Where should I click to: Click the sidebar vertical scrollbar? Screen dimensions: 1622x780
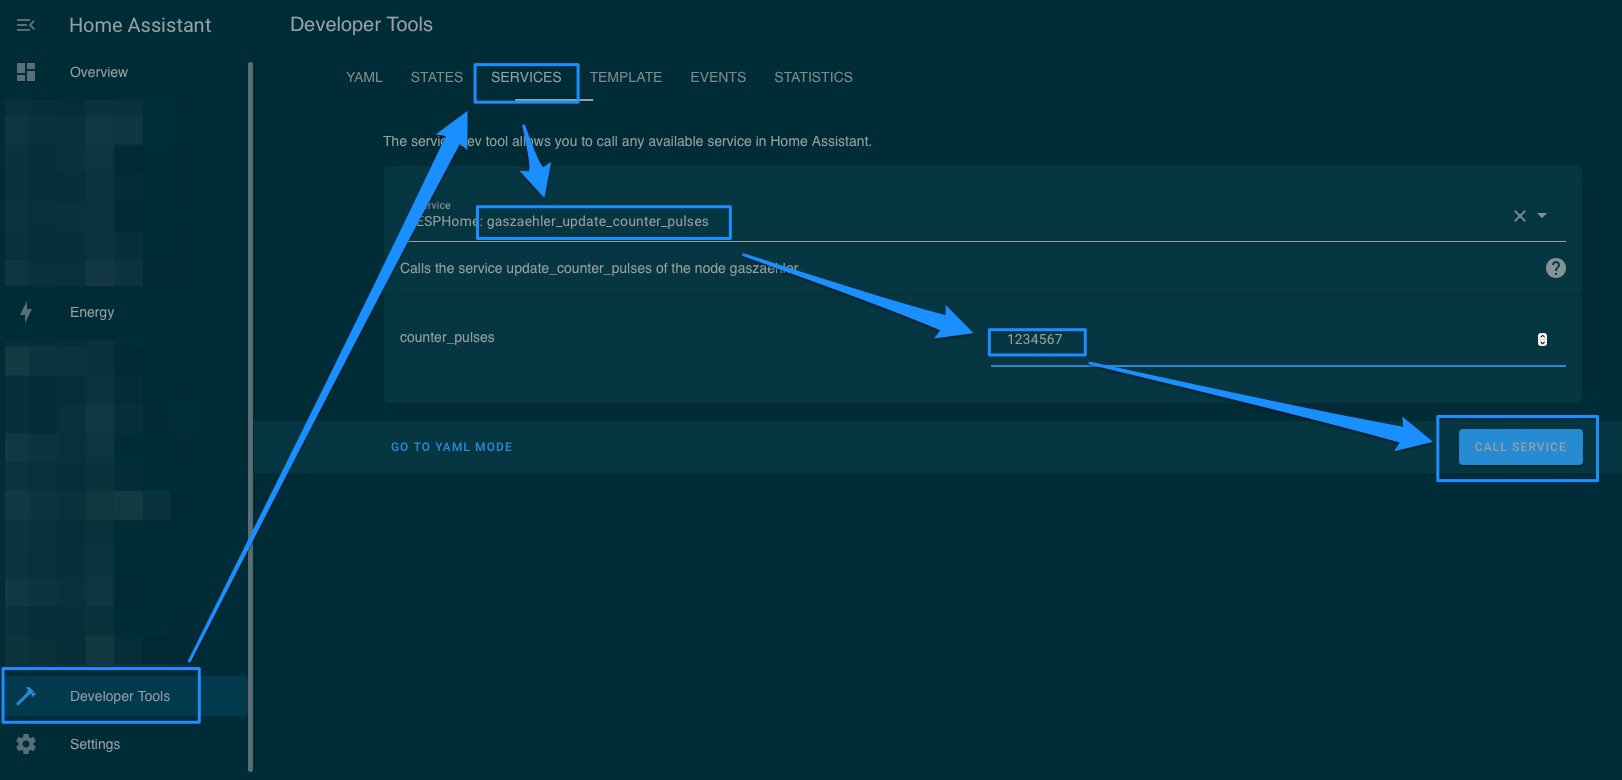250,416
